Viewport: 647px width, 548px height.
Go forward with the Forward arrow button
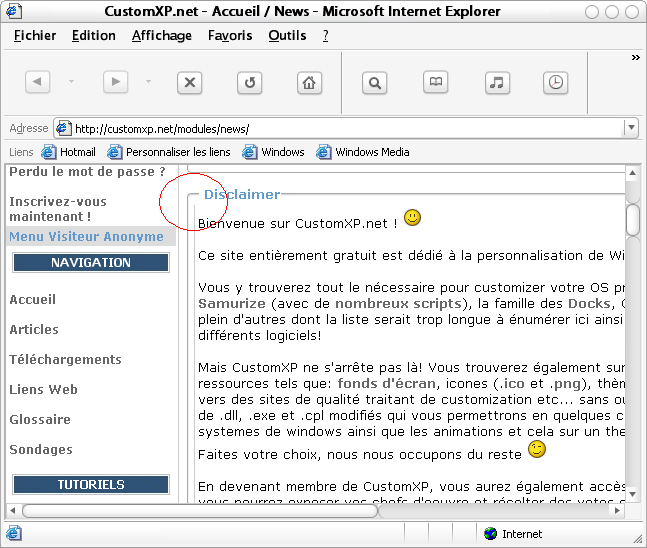(x=115, y=82)
